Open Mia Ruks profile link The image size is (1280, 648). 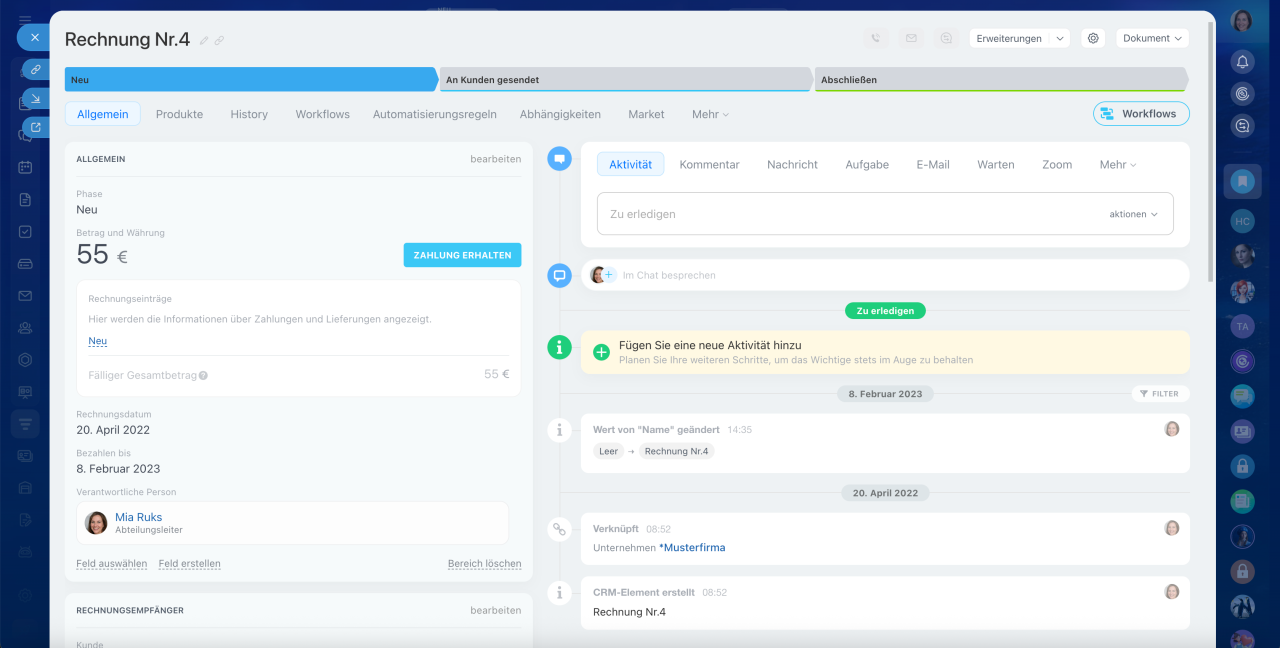[x=138, y=517]
